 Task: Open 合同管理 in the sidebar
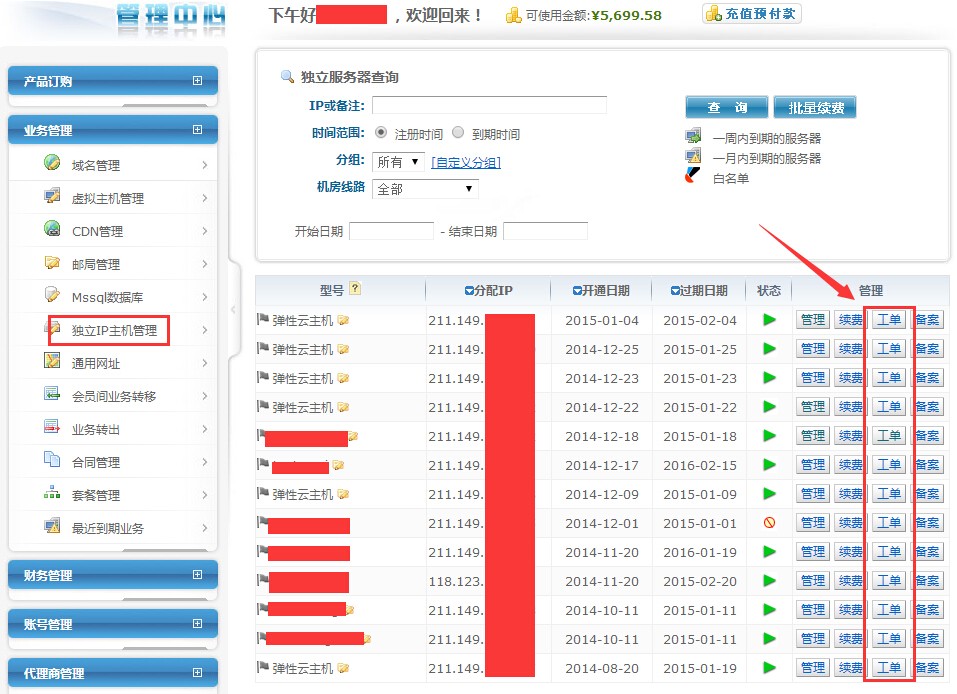[96, 462]
